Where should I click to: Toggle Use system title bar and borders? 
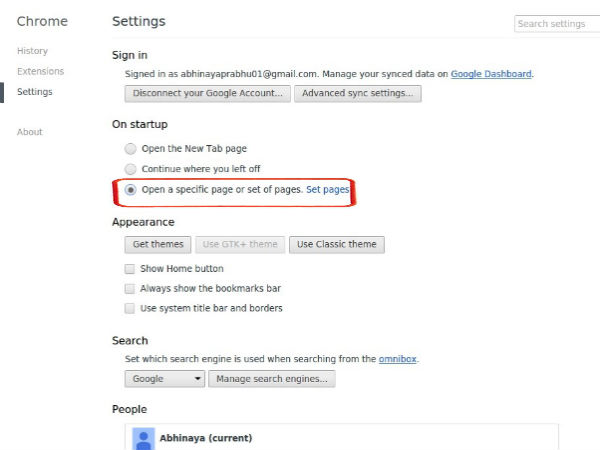pos(130,309)
